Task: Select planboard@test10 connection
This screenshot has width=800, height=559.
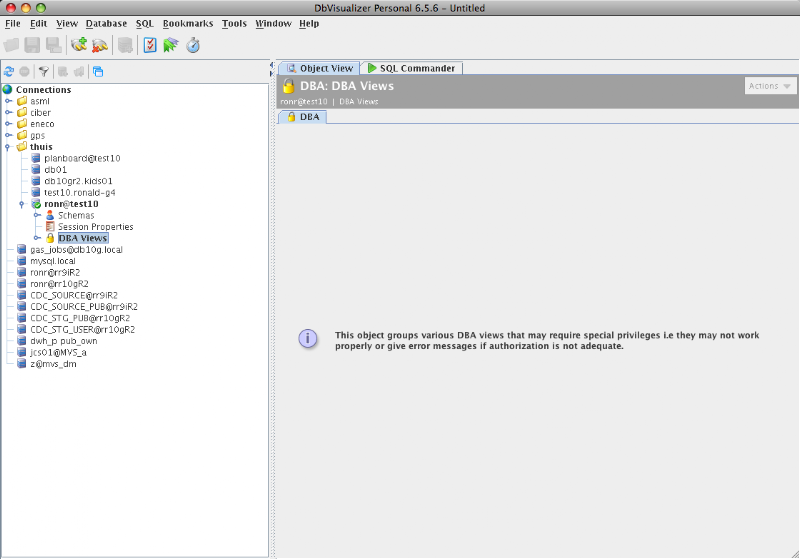Action: click(82, 158)
